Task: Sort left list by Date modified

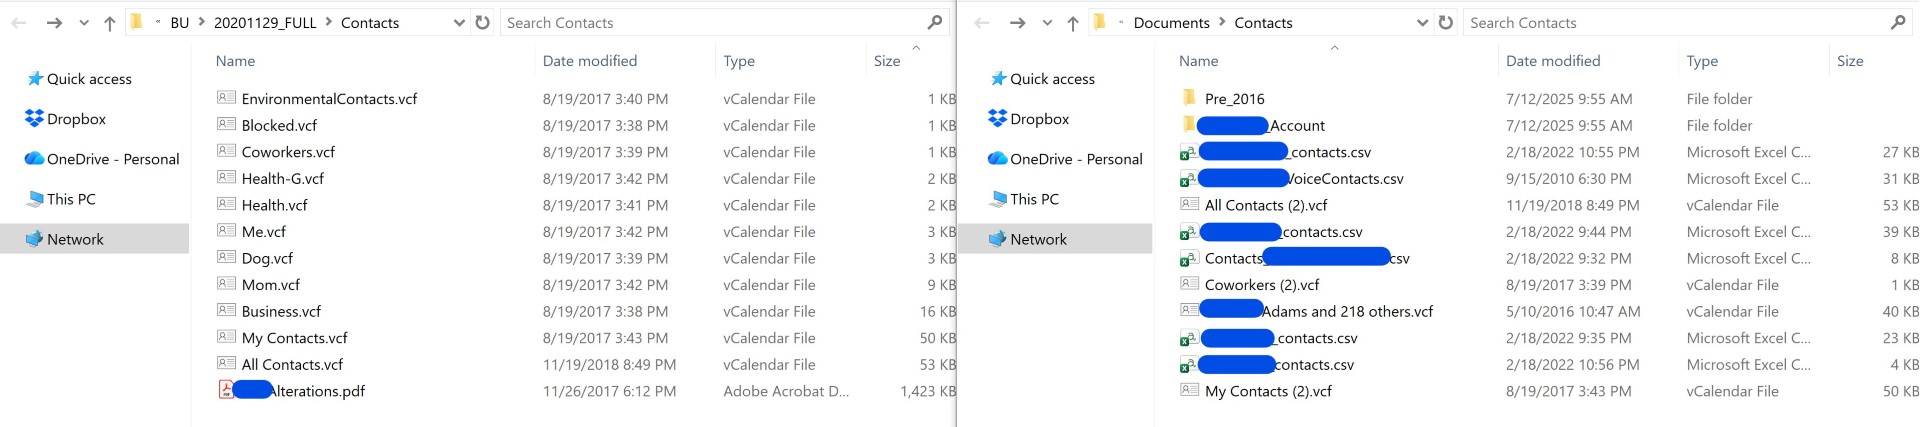Action: pos(590,61)
